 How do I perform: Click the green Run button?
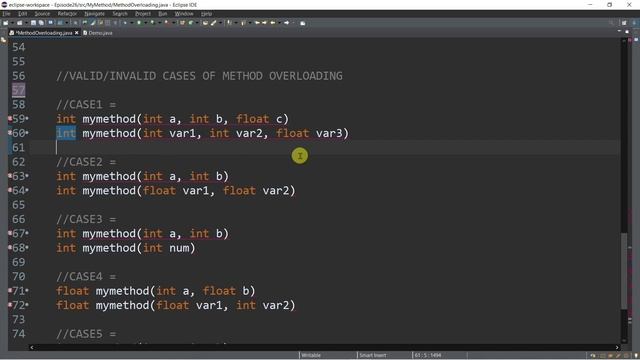click(139, 23)
